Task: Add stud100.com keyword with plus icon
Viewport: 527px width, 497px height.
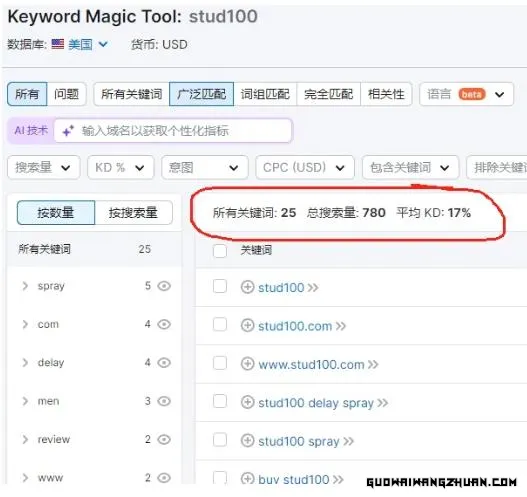Action: click(x=247, y=326)
